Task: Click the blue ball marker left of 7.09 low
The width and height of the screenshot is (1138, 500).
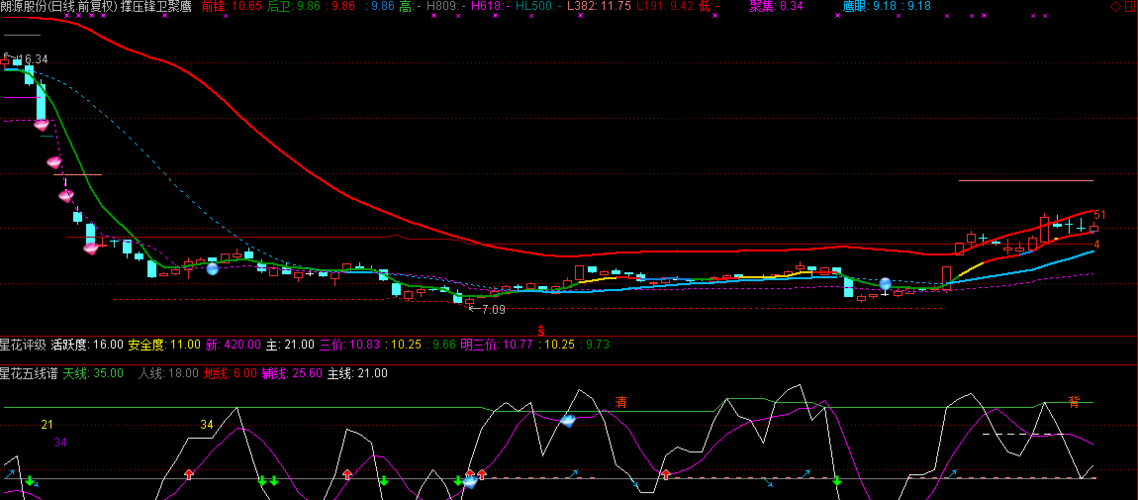Action: (x=213, y=269)
